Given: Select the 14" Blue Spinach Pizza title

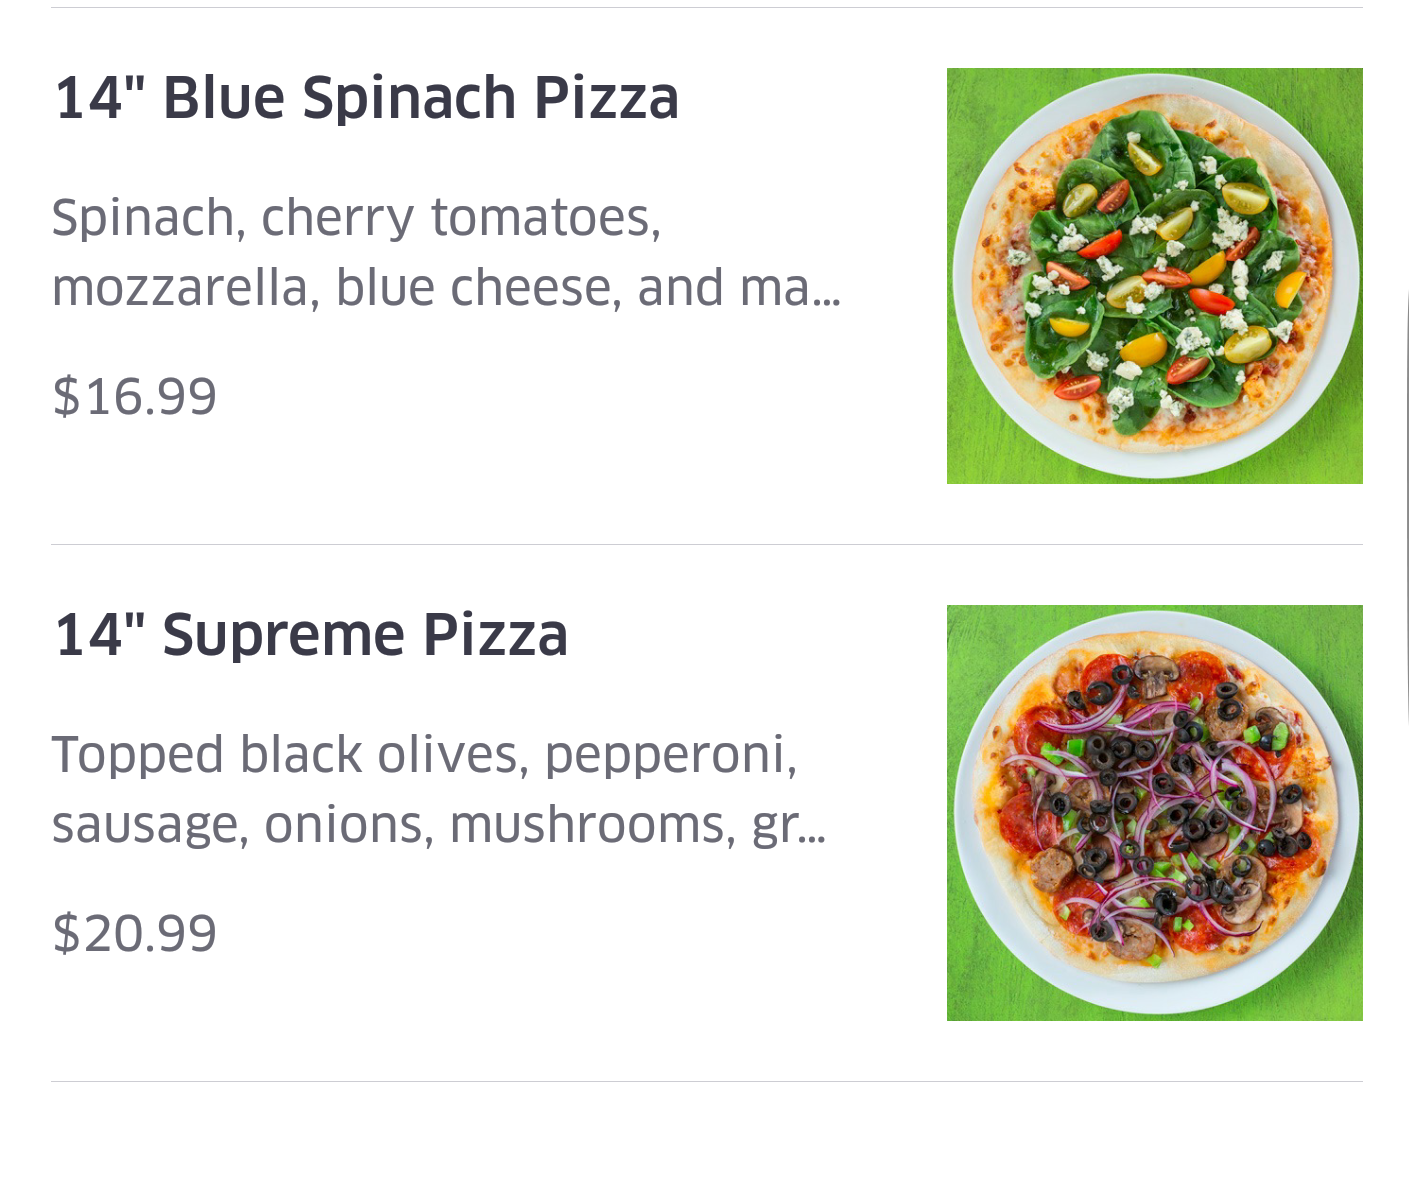Looking at the screenshot, I should (366, 98).
